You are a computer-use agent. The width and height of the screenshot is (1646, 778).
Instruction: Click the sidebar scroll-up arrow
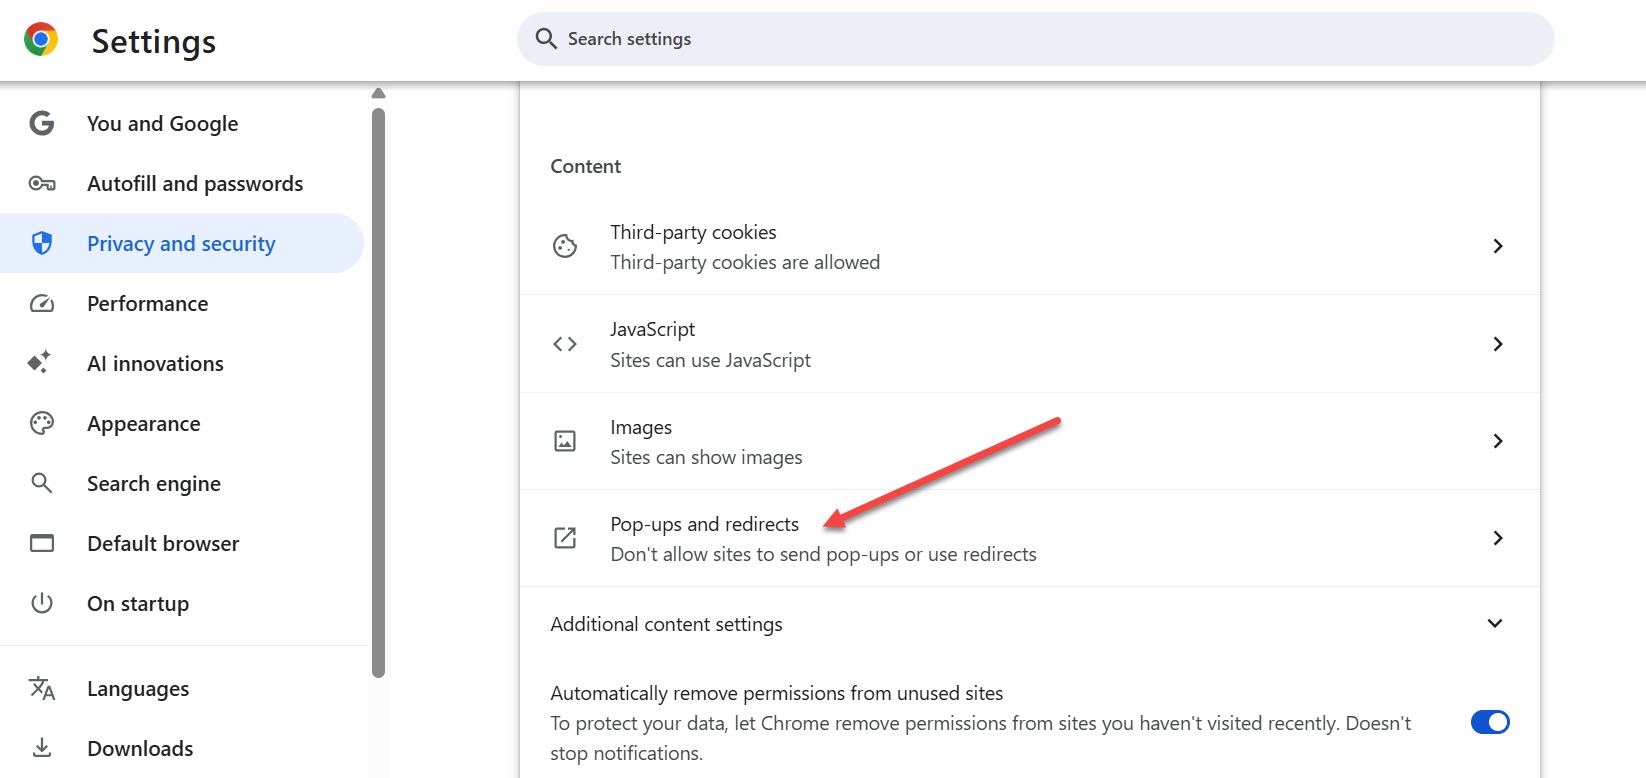click(x=378, y=93)
